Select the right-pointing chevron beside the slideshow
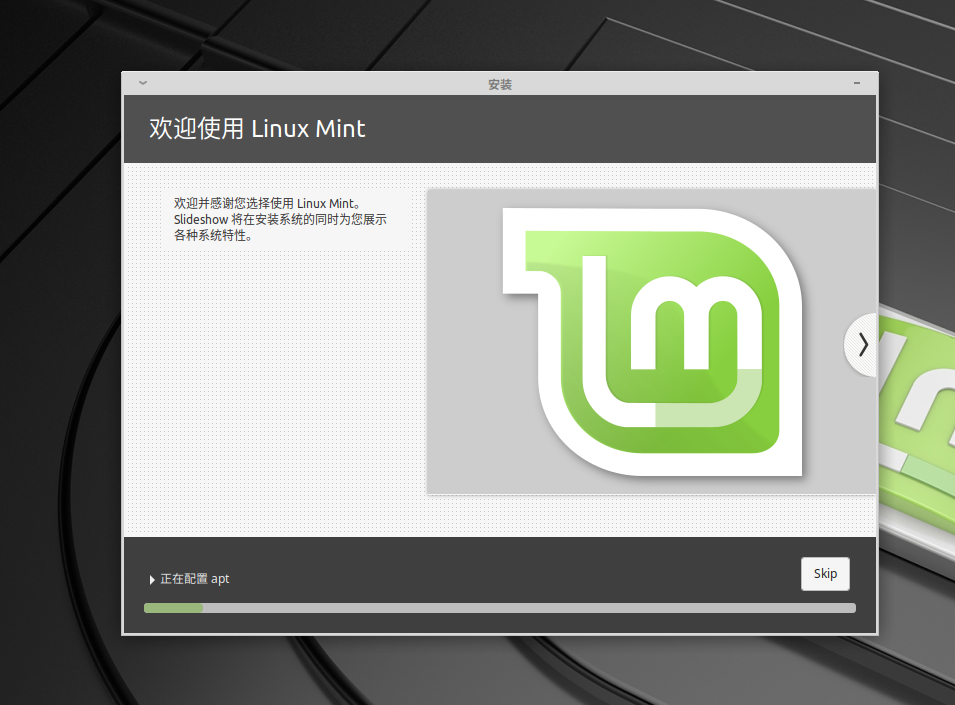Screen dimensions: 955x705 tap(861, 344)
